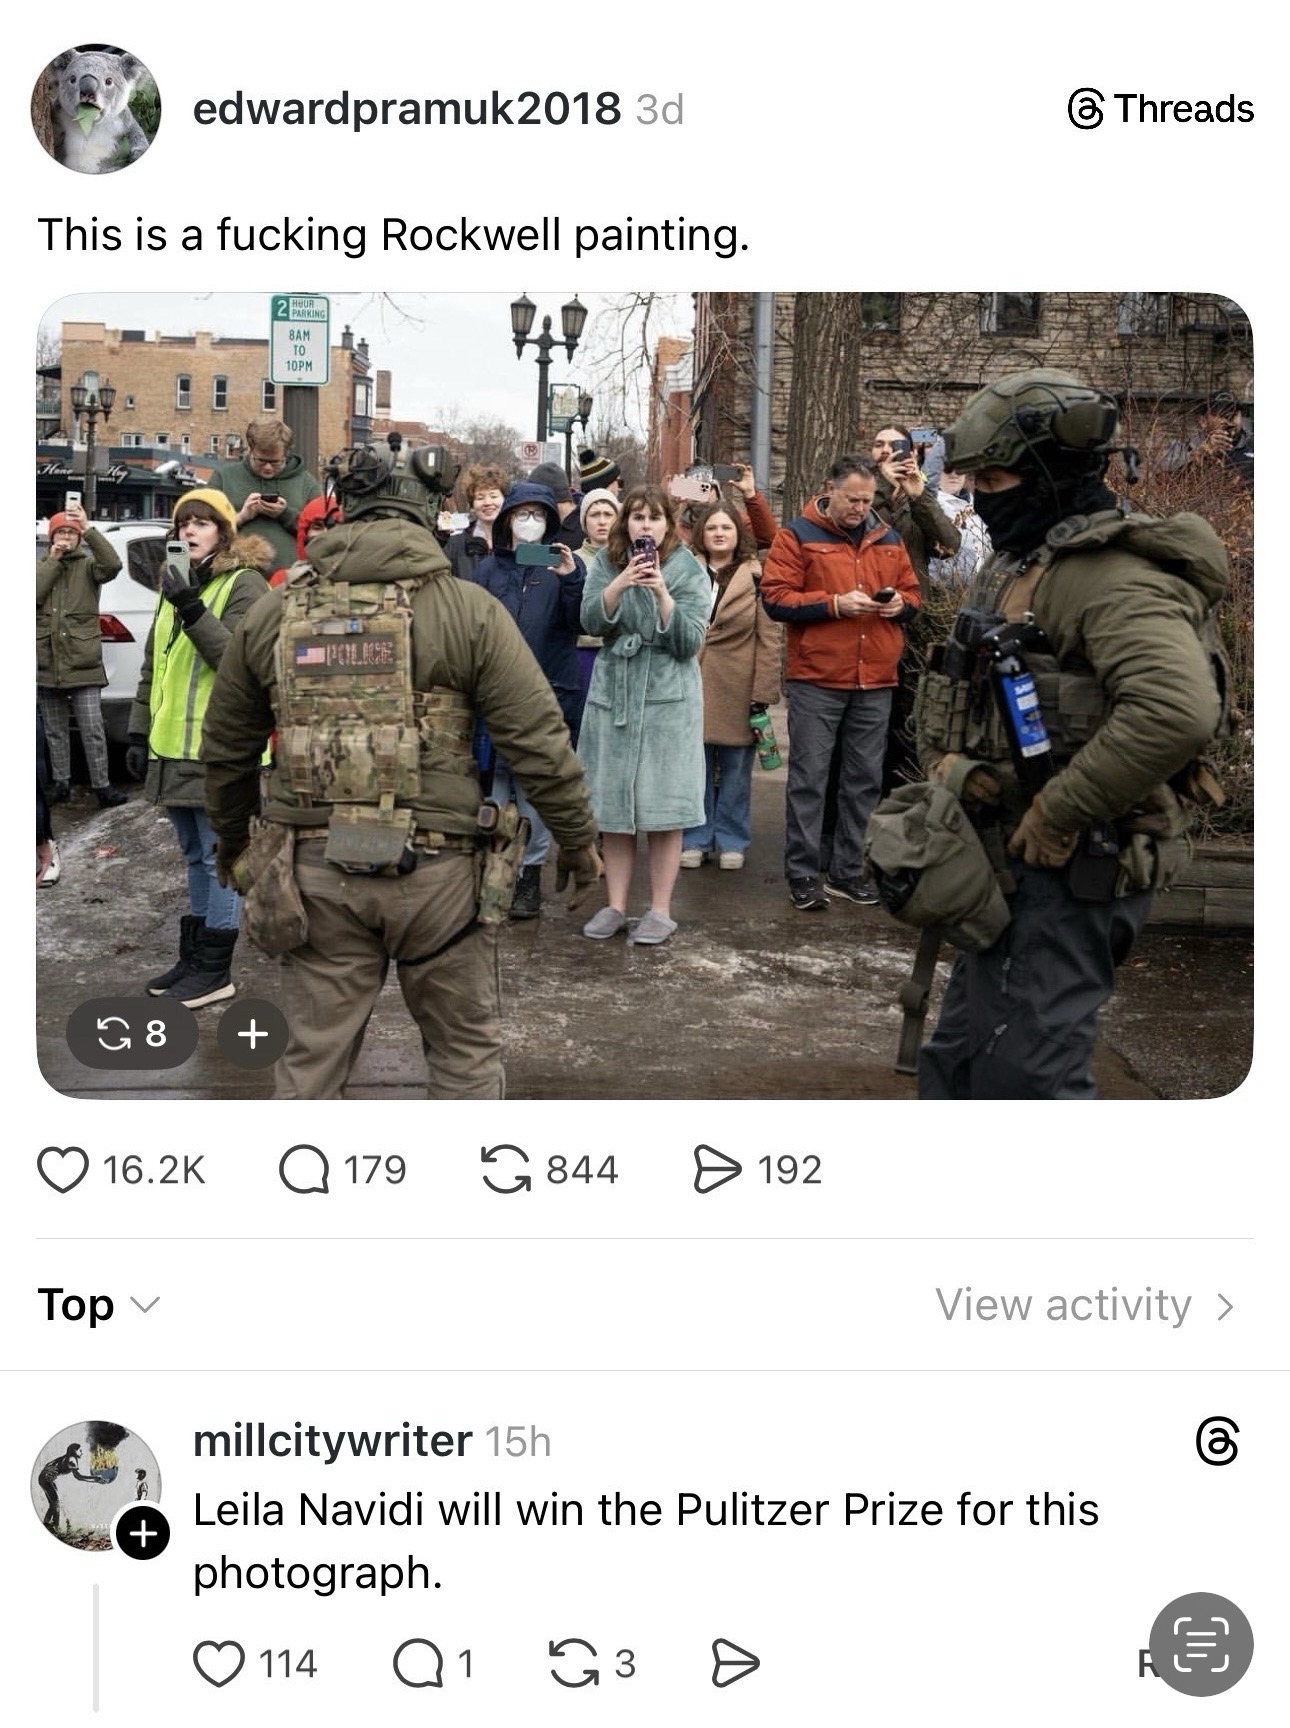The height and width of the screenshot is (1728, 1290).
Task: Share the main post via paper plane
Action: point(718,1169)
